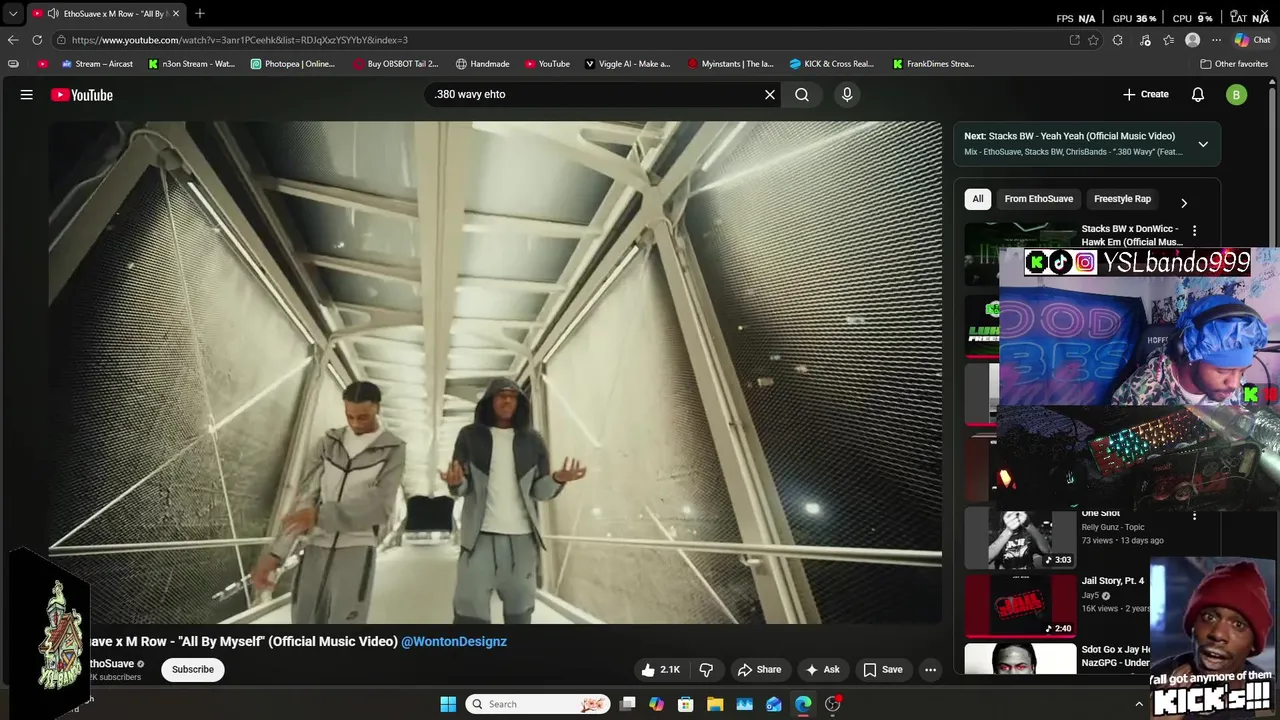
Task: Open the Buy OBSBOT Tail 2 bookmark
Action: tap(396, 64)
